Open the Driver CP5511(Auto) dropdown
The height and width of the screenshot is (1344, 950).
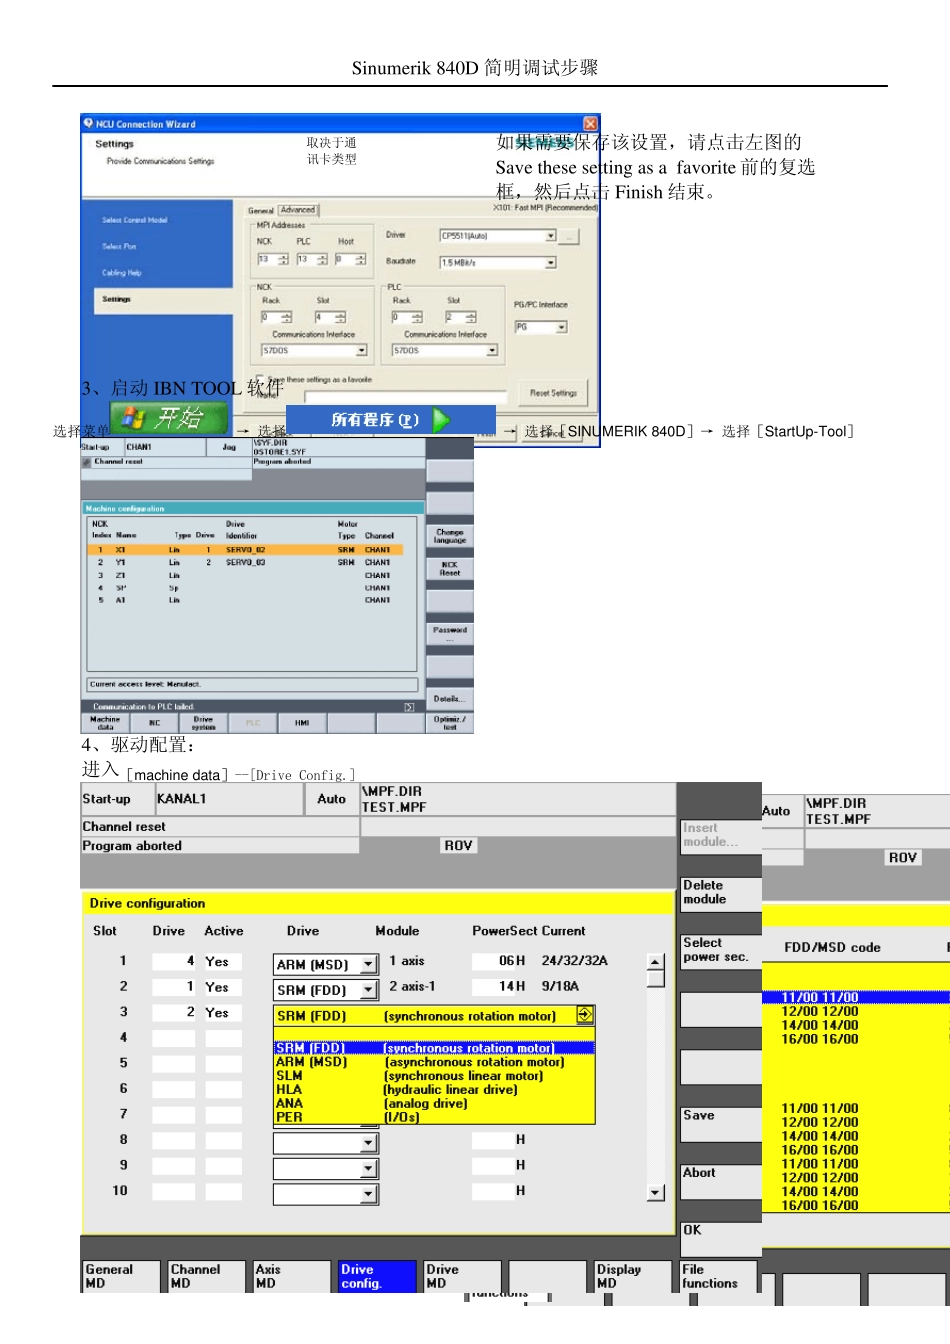pyautogui.click(x=550, y=236)
